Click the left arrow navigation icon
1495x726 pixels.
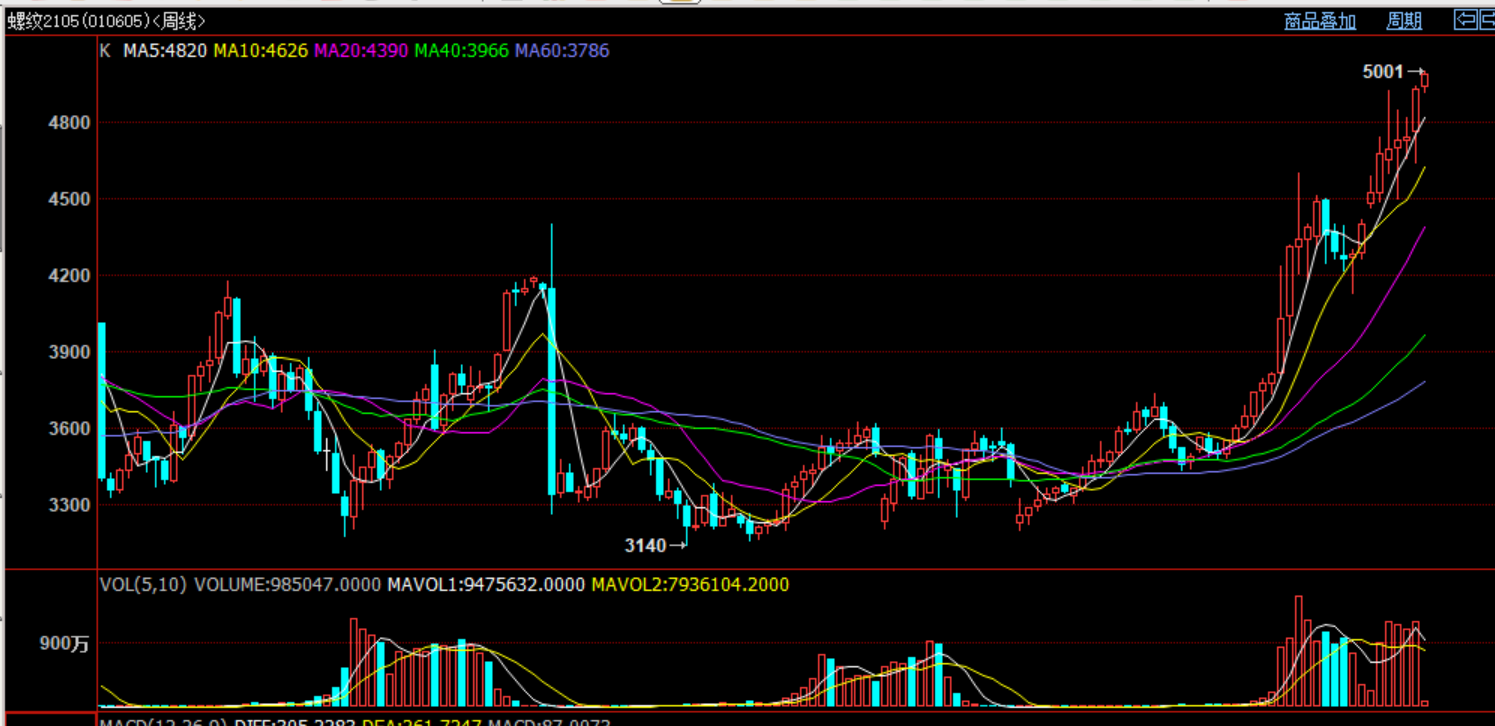point(1466,20)
